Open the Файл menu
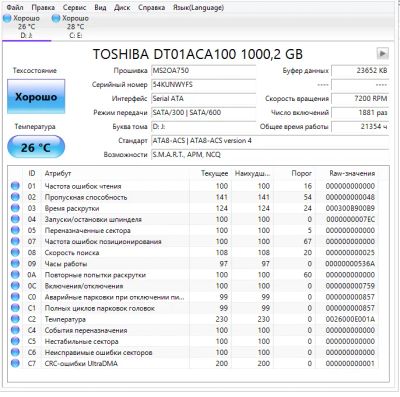 click(x=15, y=7)
